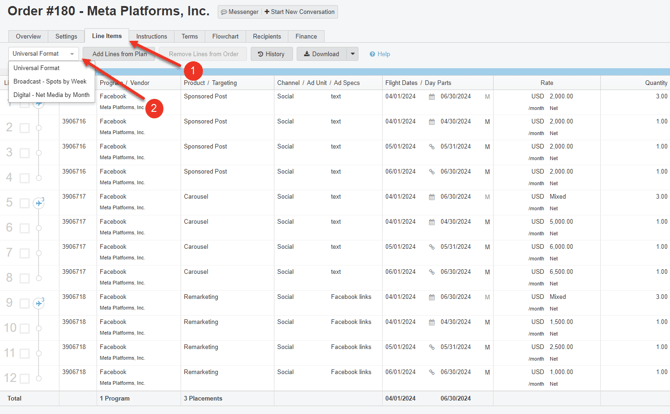The width and height of the screenshot is (670, 414).
Task: Click the link icon in line 8 flight dates
Action: point(432,272)
